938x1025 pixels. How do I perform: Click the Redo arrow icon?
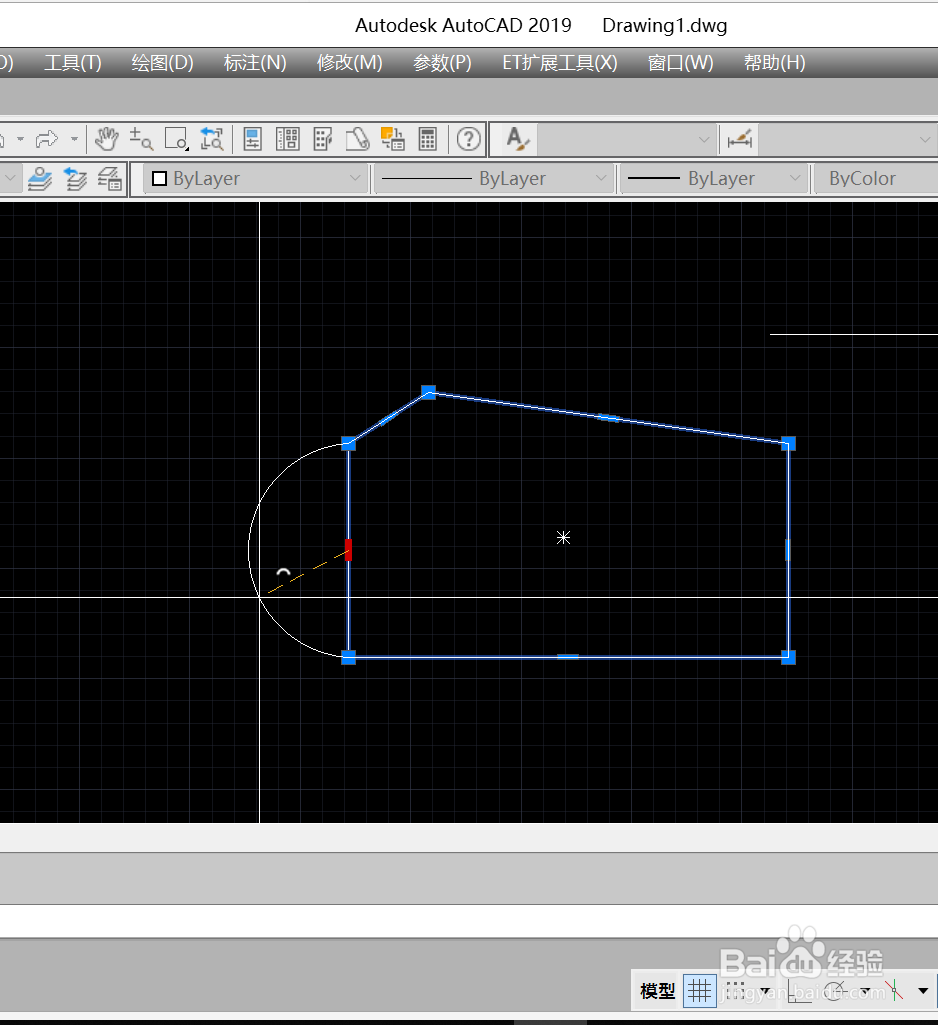46,139
